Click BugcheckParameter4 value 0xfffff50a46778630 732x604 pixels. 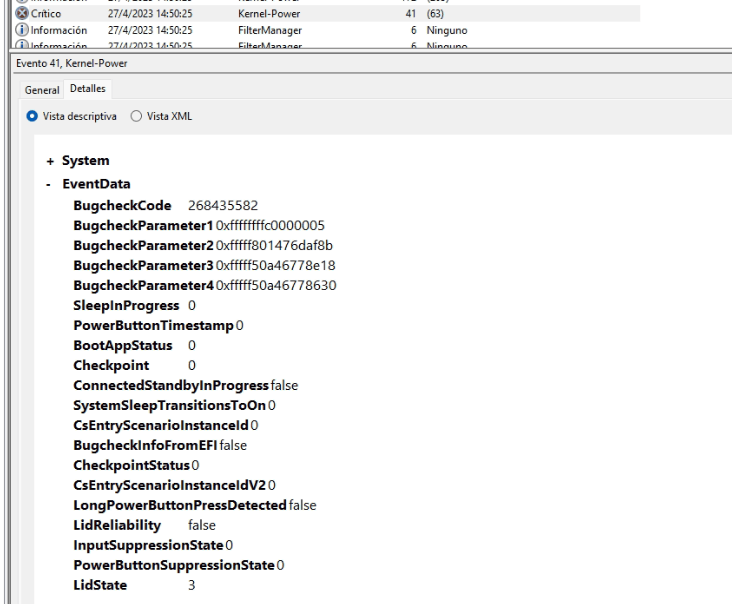[276, 286]
